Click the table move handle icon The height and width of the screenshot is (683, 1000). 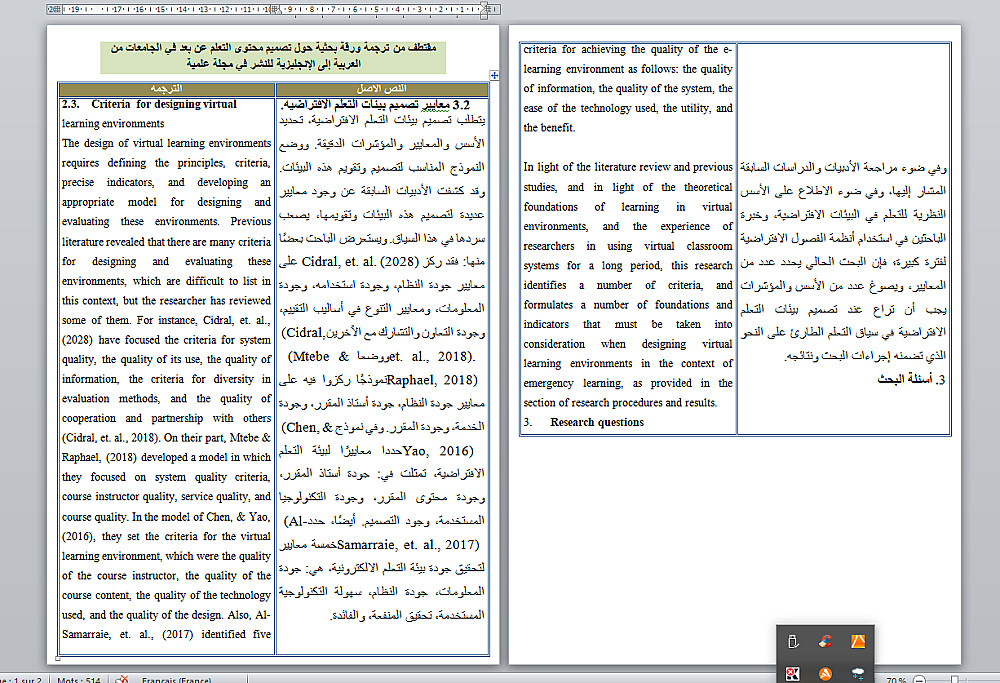(x=494, y=75)
